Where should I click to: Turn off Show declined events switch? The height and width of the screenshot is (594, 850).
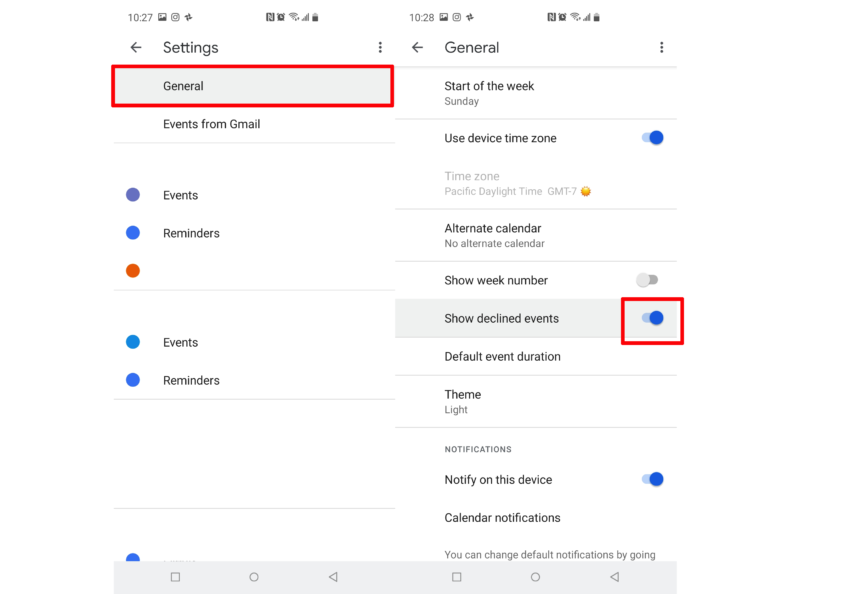point(653,318)
